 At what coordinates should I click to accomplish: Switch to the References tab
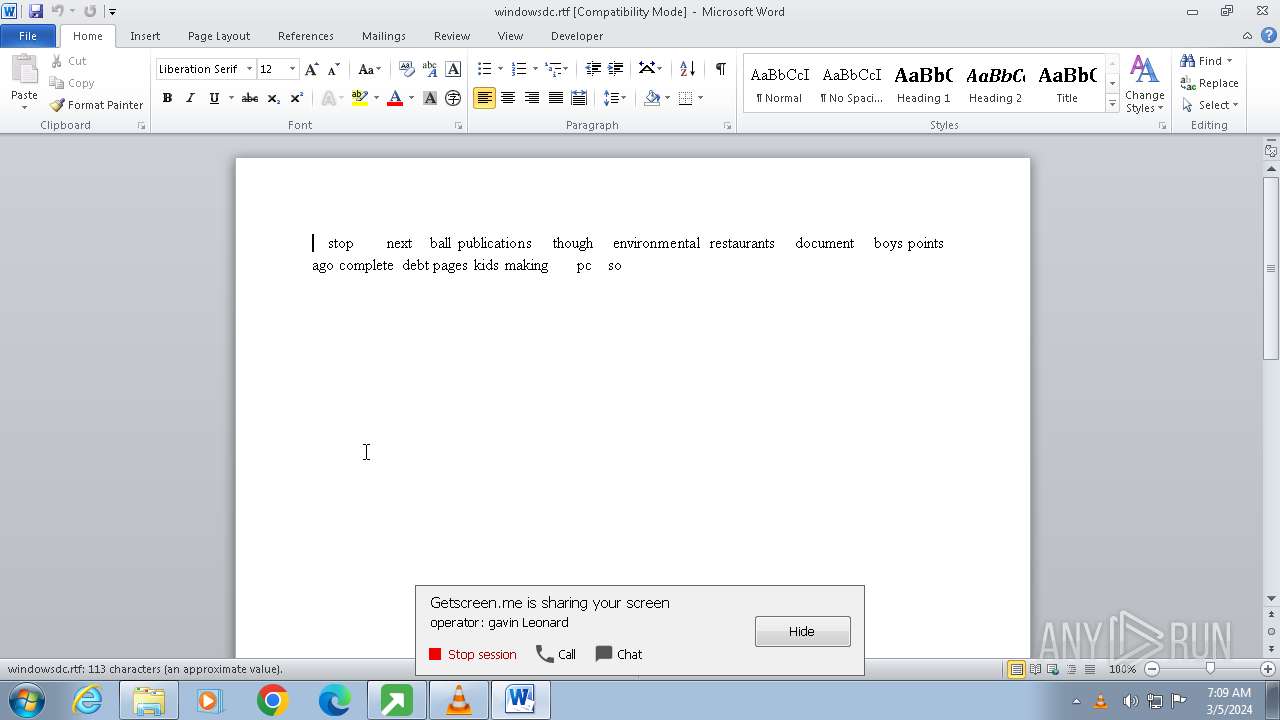click(x=306, y=36)
